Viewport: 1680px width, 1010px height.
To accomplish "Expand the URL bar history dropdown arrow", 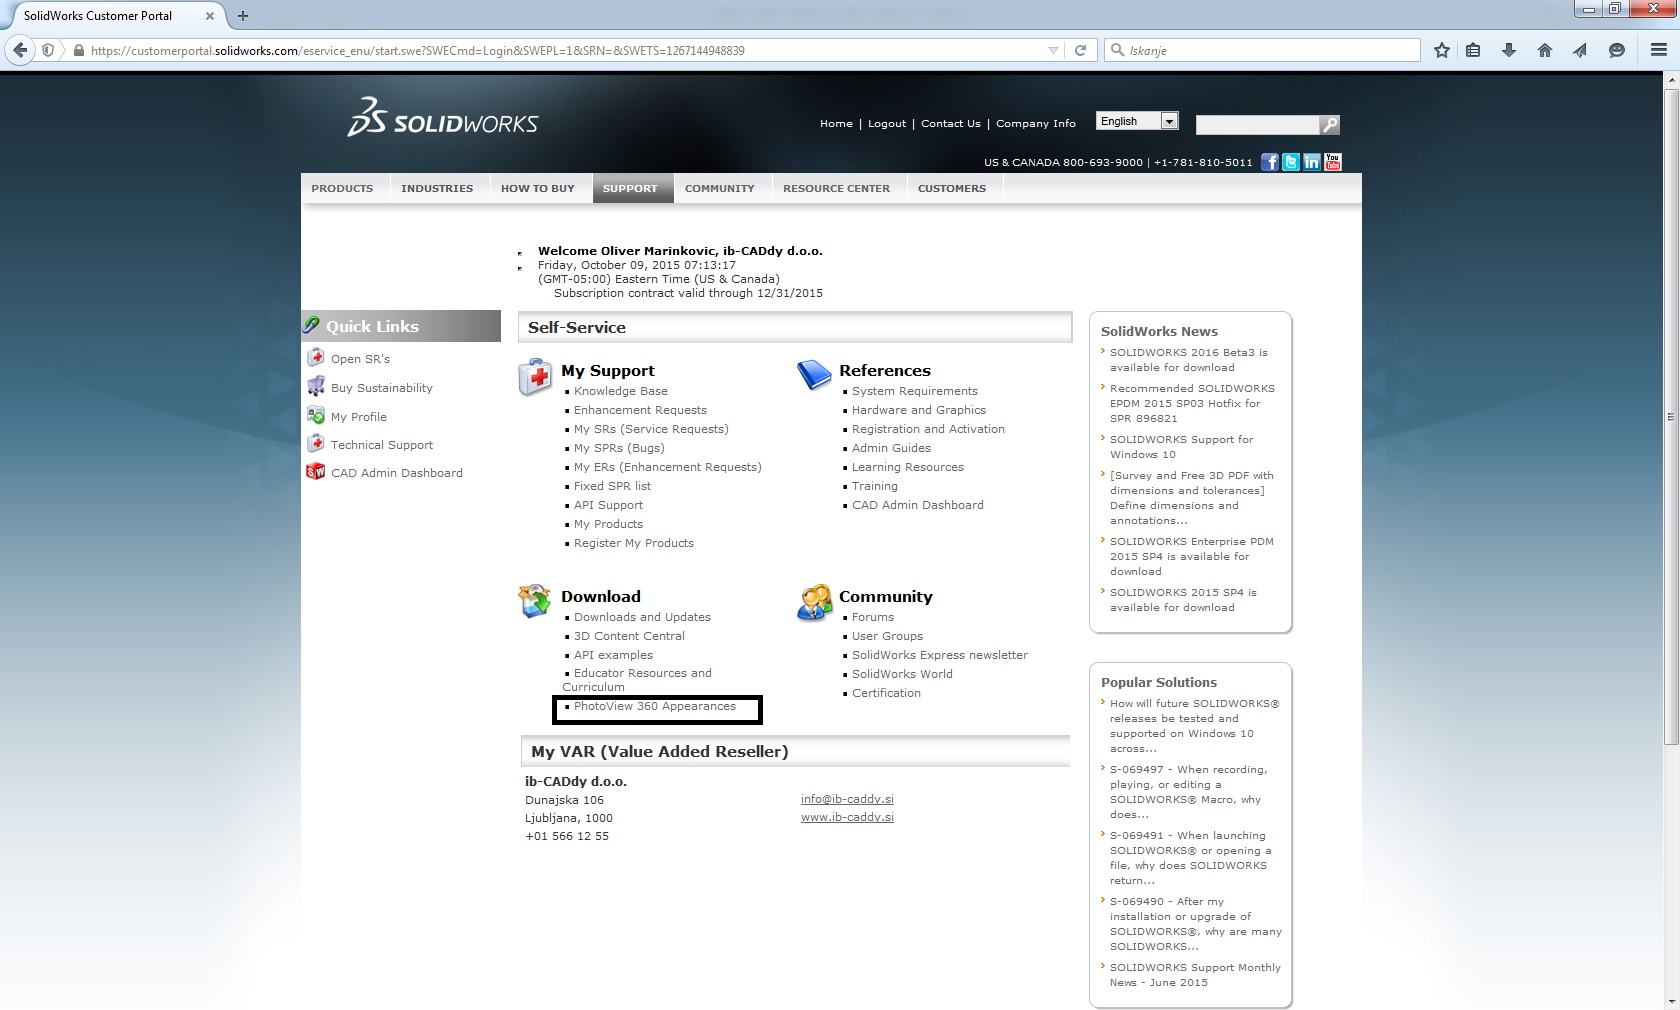I will tap(1053, 50).
